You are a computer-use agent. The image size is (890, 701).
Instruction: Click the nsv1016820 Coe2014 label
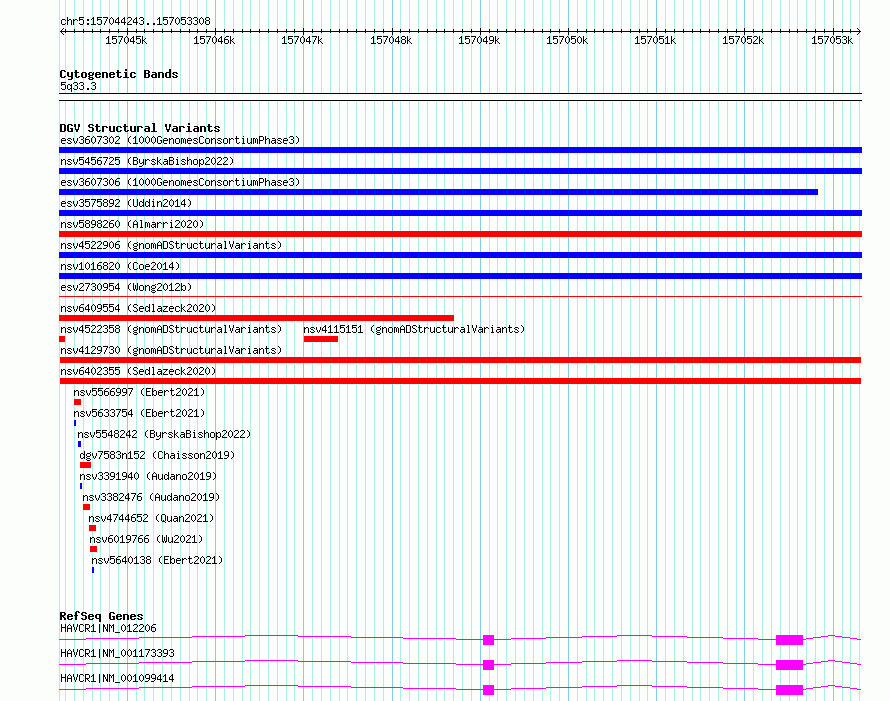pyautogui.click(x=120, y=266)
